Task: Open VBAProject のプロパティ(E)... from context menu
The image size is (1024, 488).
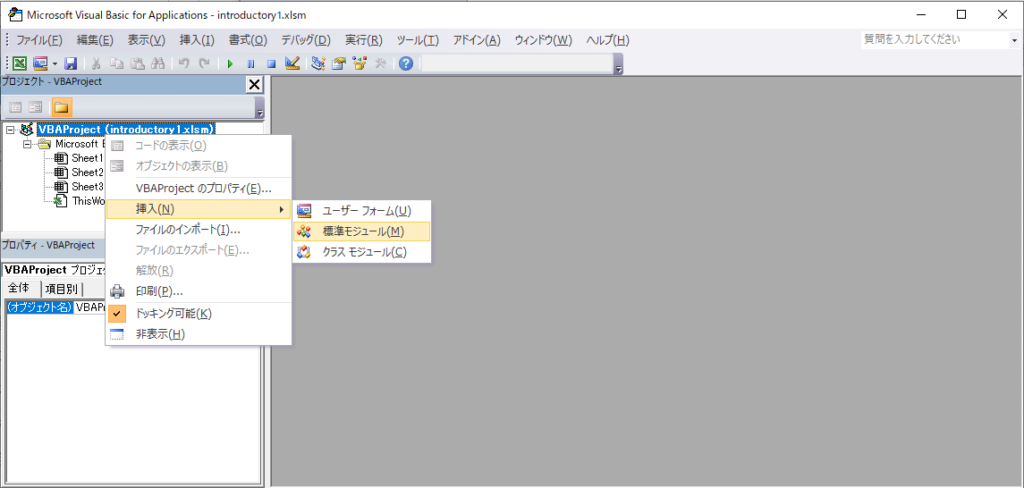Action: click(x=203, y=188)
